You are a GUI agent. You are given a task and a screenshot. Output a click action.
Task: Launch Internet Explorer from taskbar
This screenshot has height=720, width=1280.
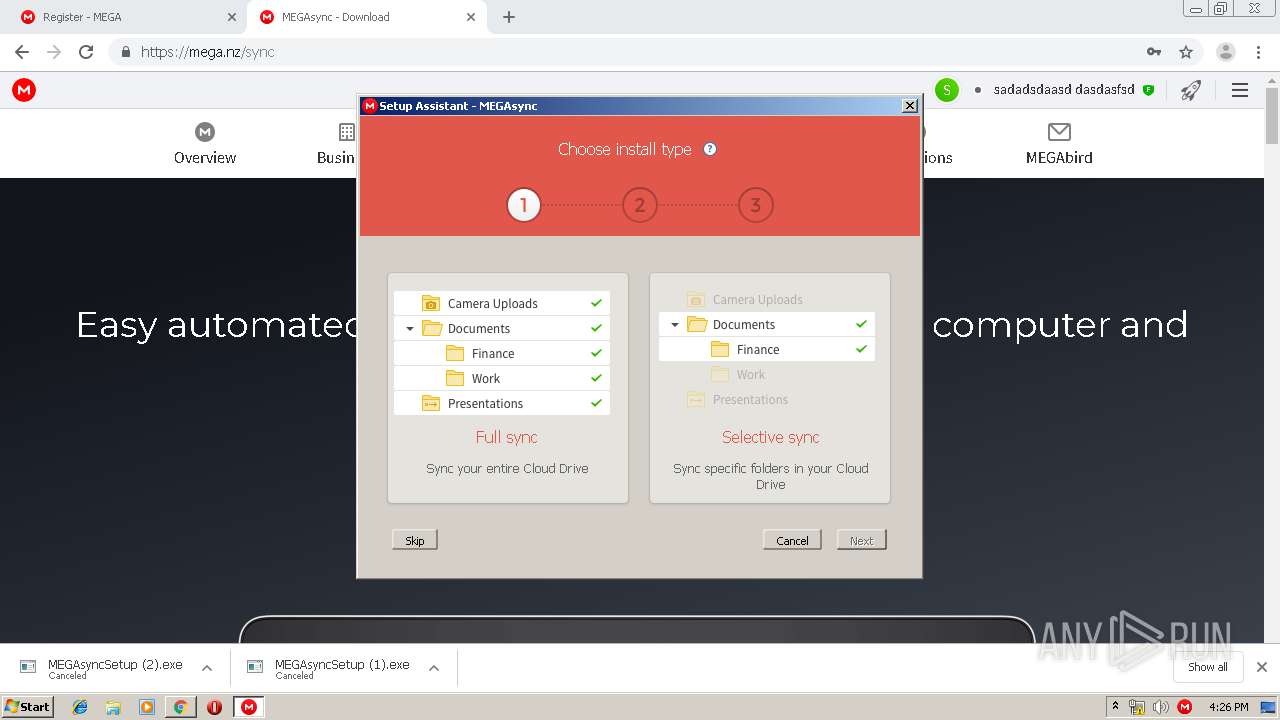point(80,707)
